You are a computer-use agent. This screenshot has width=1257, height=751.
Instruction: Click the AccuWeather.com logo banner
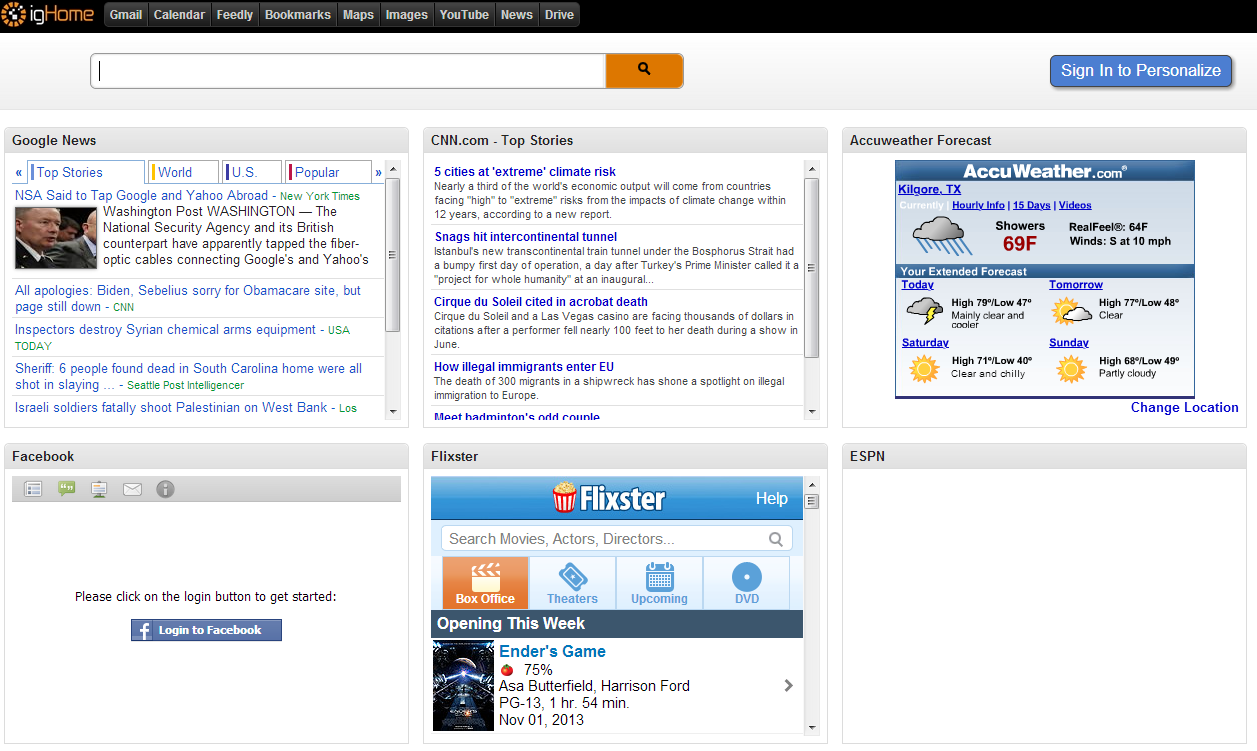(x=1045, y=171)
